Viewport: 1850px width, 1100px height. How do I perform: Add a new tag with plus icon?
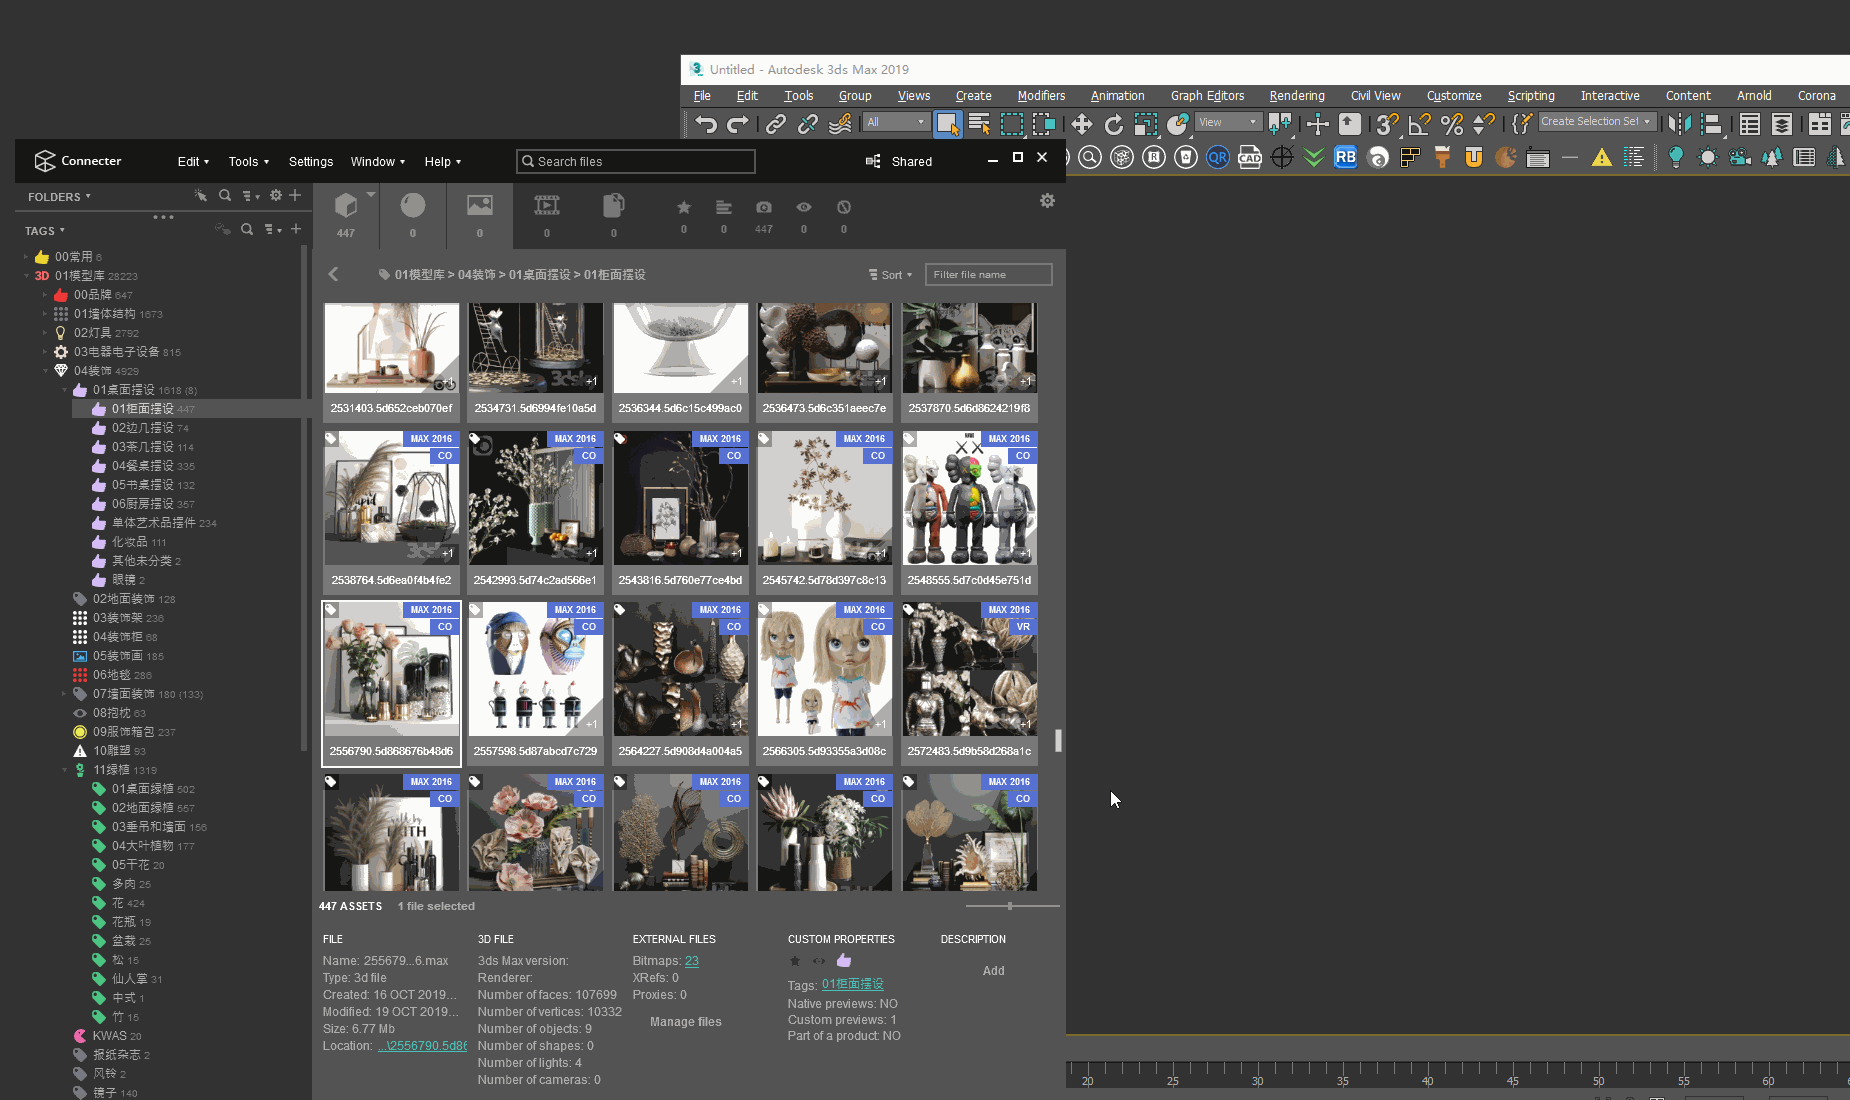click(x=296, y=229)
